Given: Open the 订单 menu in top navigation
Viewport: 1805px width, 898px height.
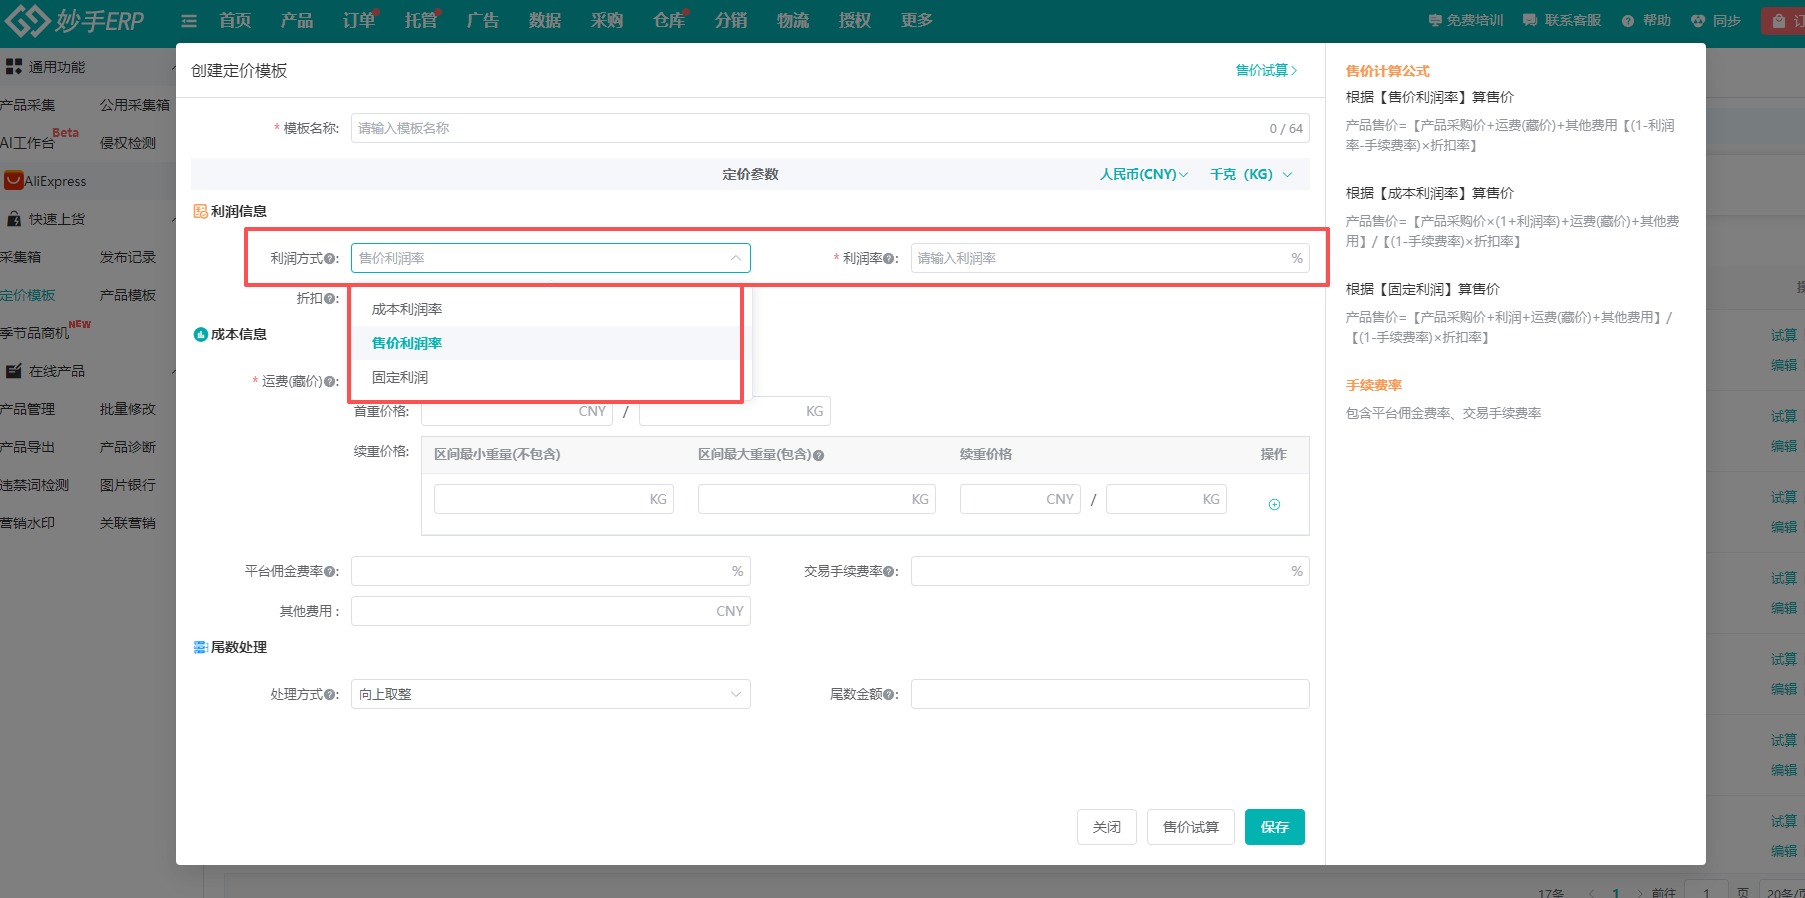Looking at the screenshot, I should click(358, 21).
